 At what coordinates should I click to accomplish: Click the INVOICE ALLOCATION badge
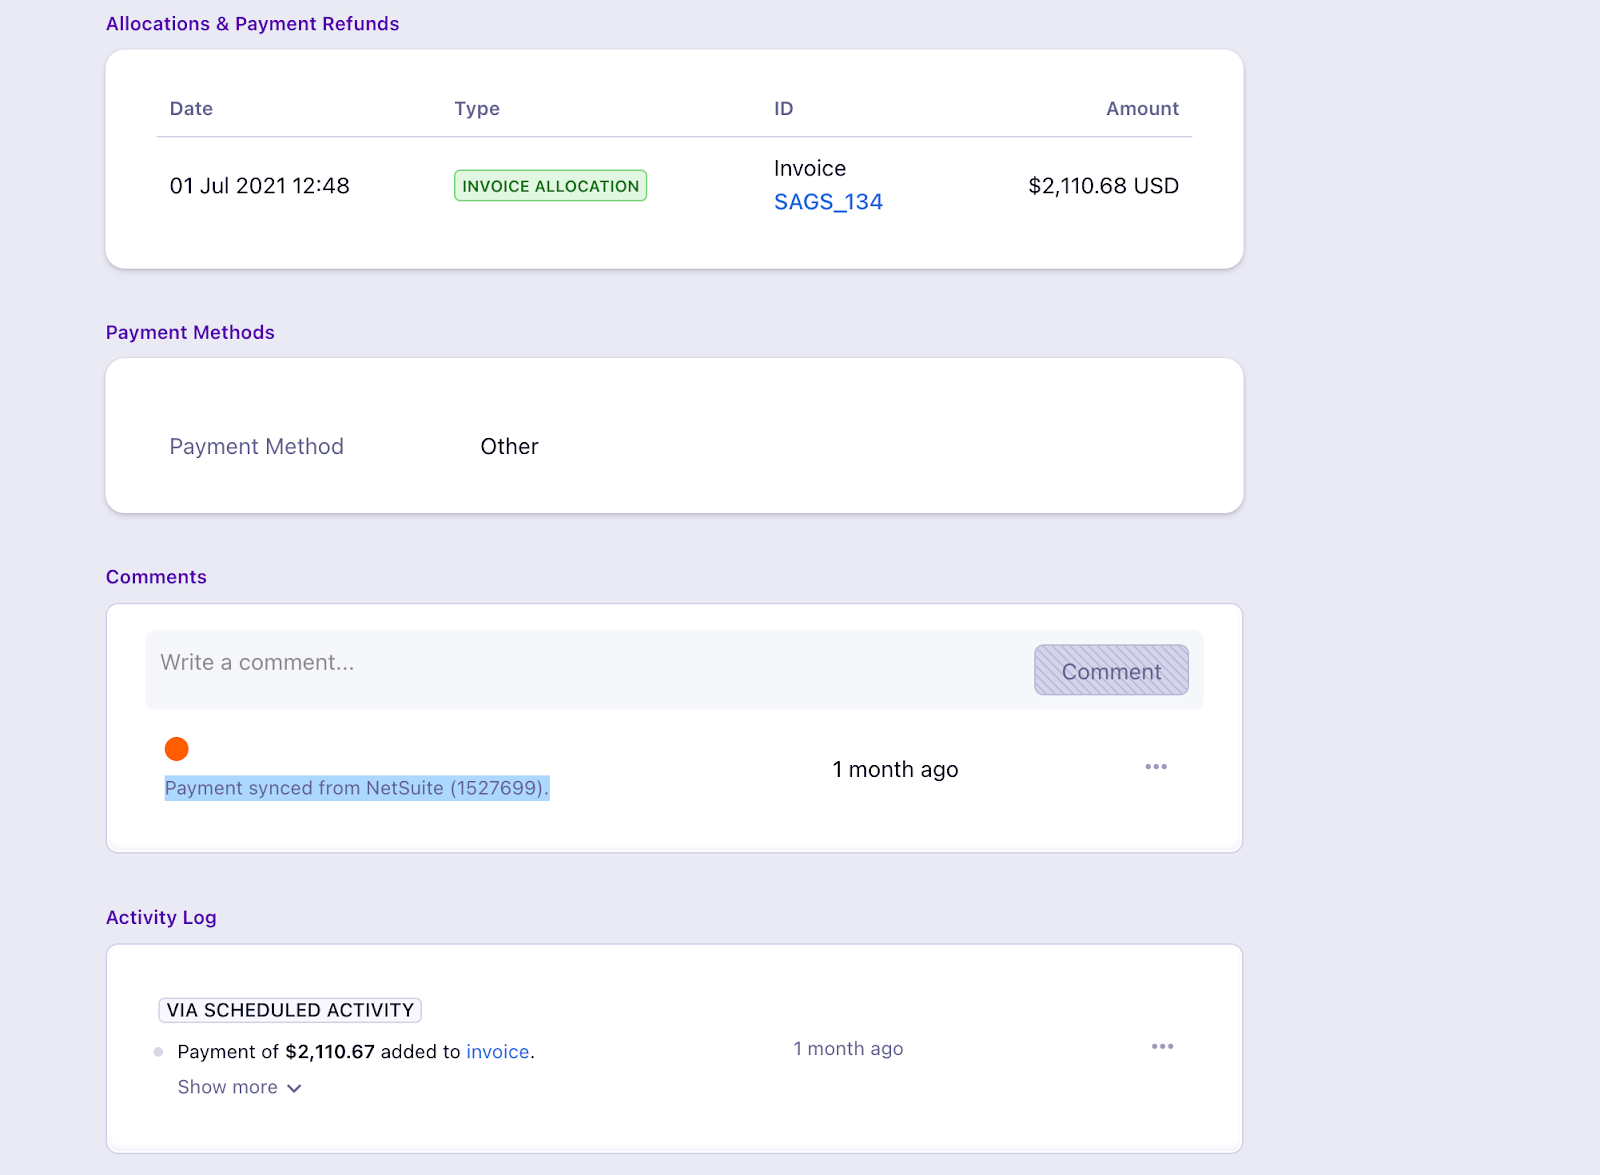(x=550, y=186)
